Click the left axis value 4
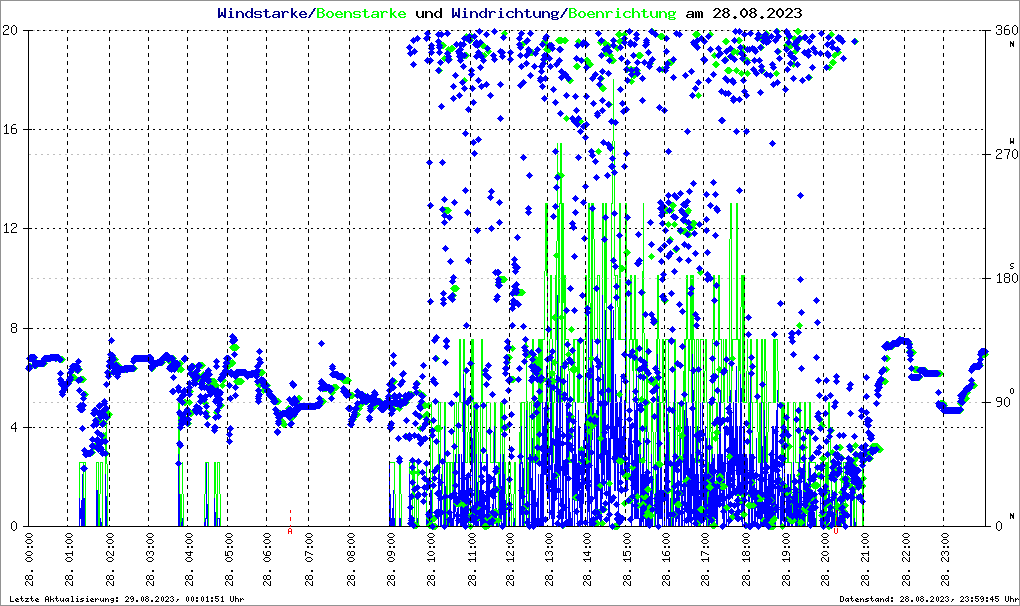1020x606 pixels. point(13,427)
